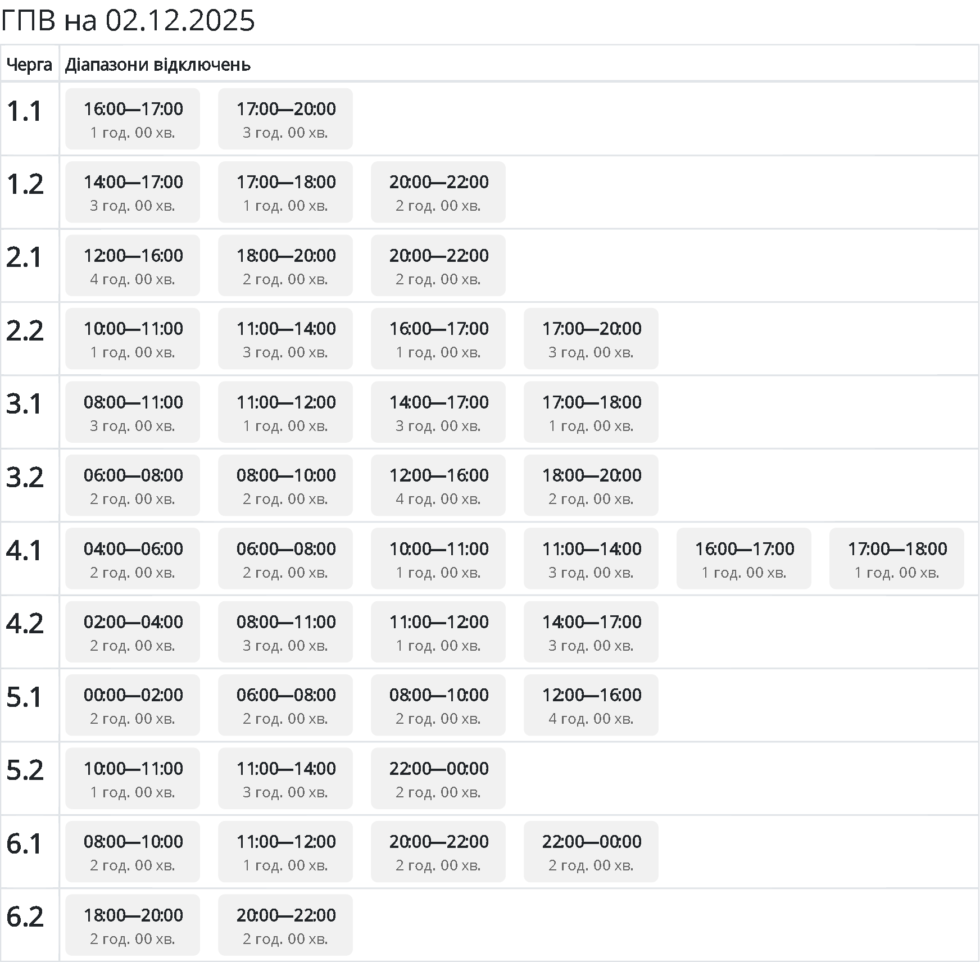Viewport: 980px width, 962px height.
Task: Select the 08:00—11:00 slot in queue 3.1
Action: tap(133, 412)
